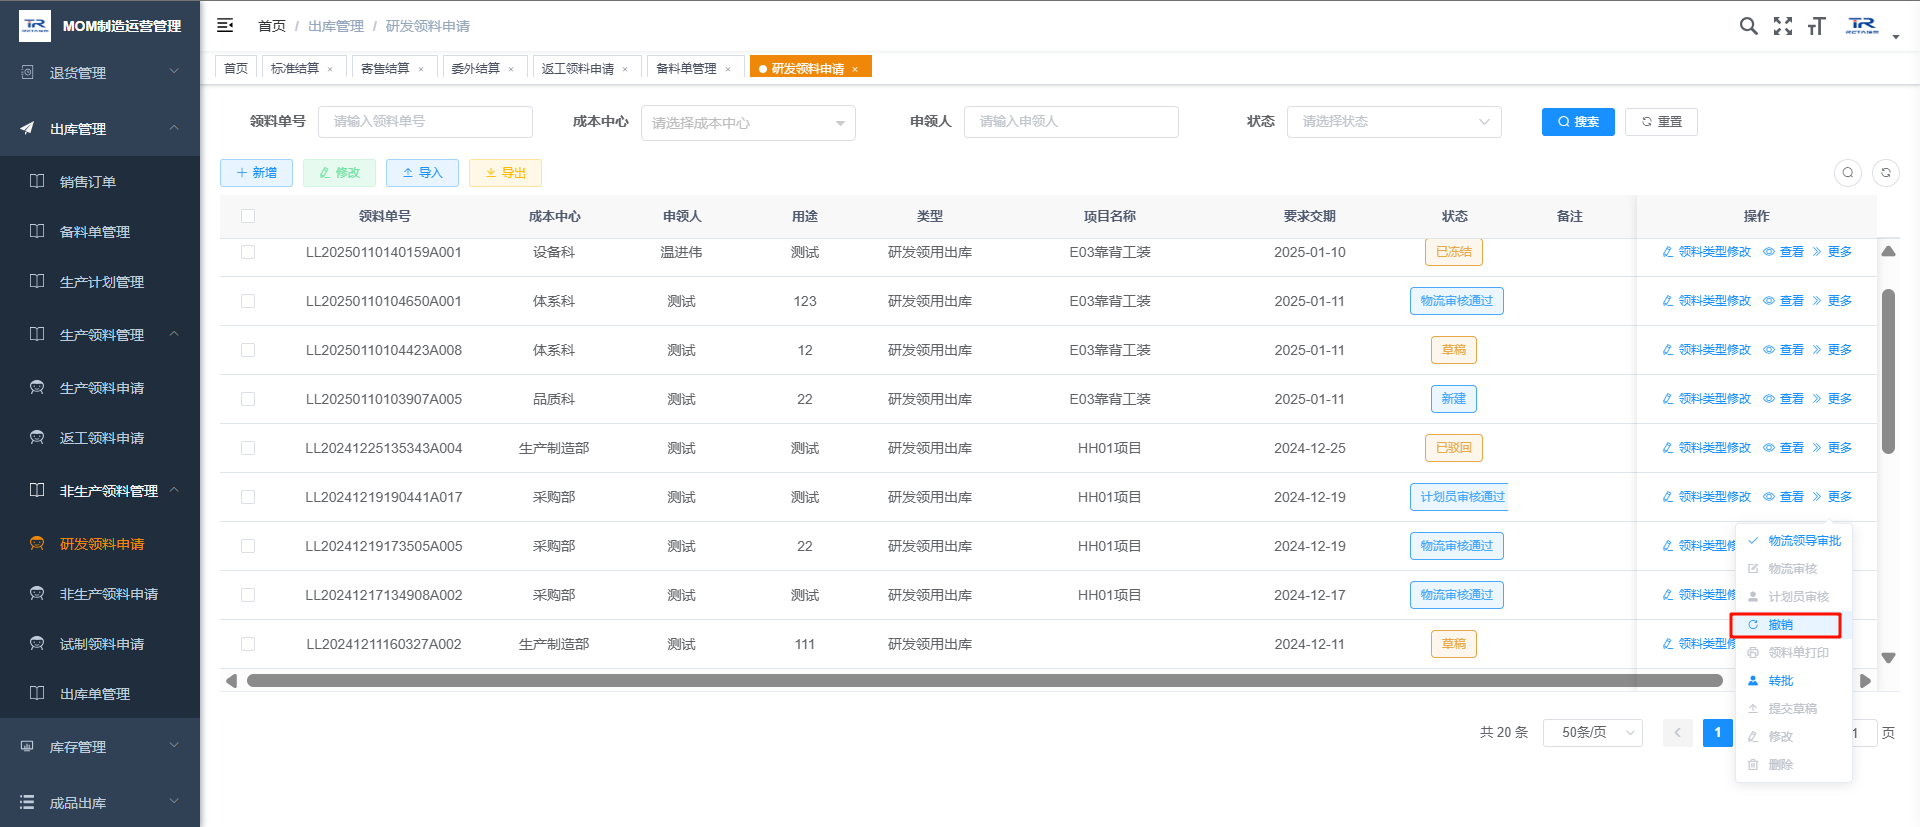The height and width of the screenshot is (827, 1920).
Task: Open 销售订单 in the sidebar
Action: click(88, 182)
